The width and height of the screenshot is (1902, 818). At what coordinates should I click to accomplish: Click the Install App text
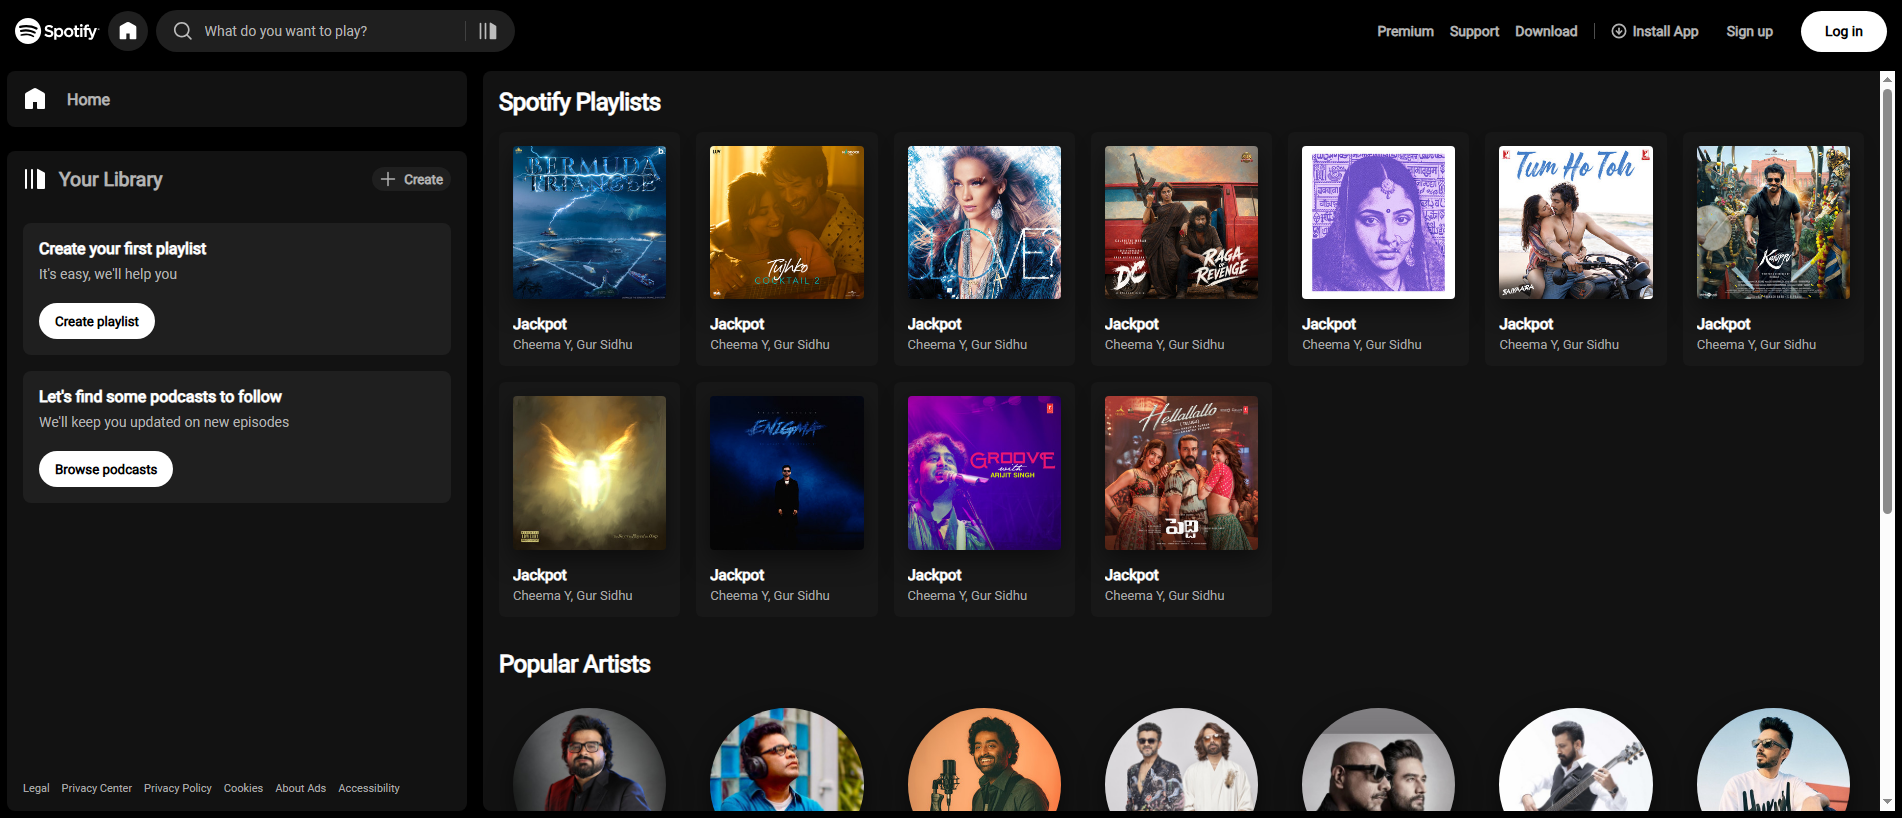pyautogui.click(x=1665, y=31)
